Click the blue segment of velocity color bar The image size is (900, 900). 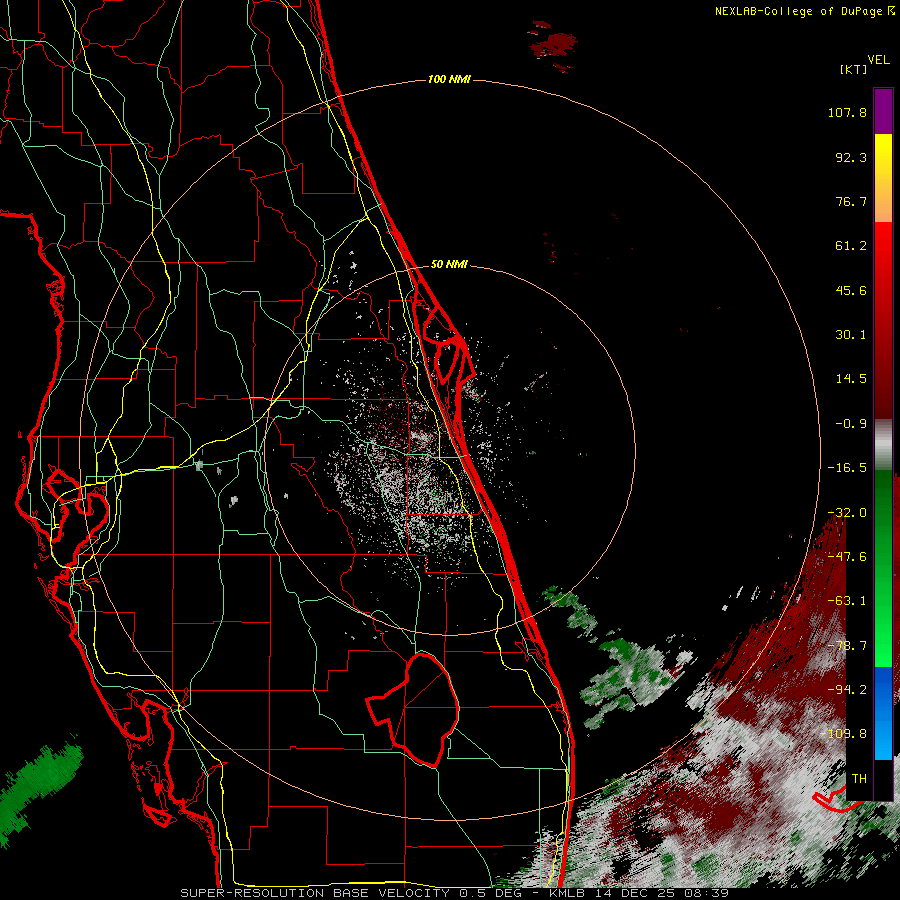pyautogui.click(x=883, y=713)
